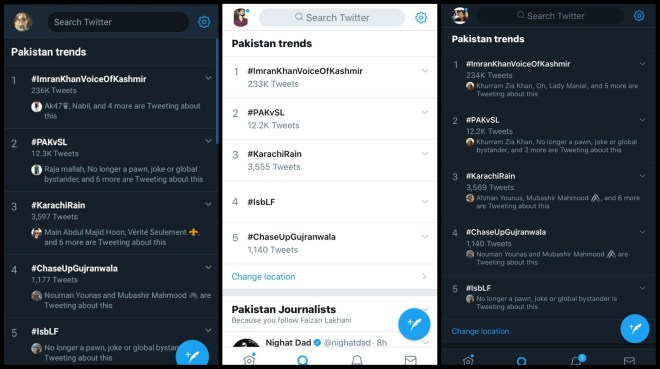
Task: Open #ChaseUpGujranwala trend in right panel
Action: (506, 232)
